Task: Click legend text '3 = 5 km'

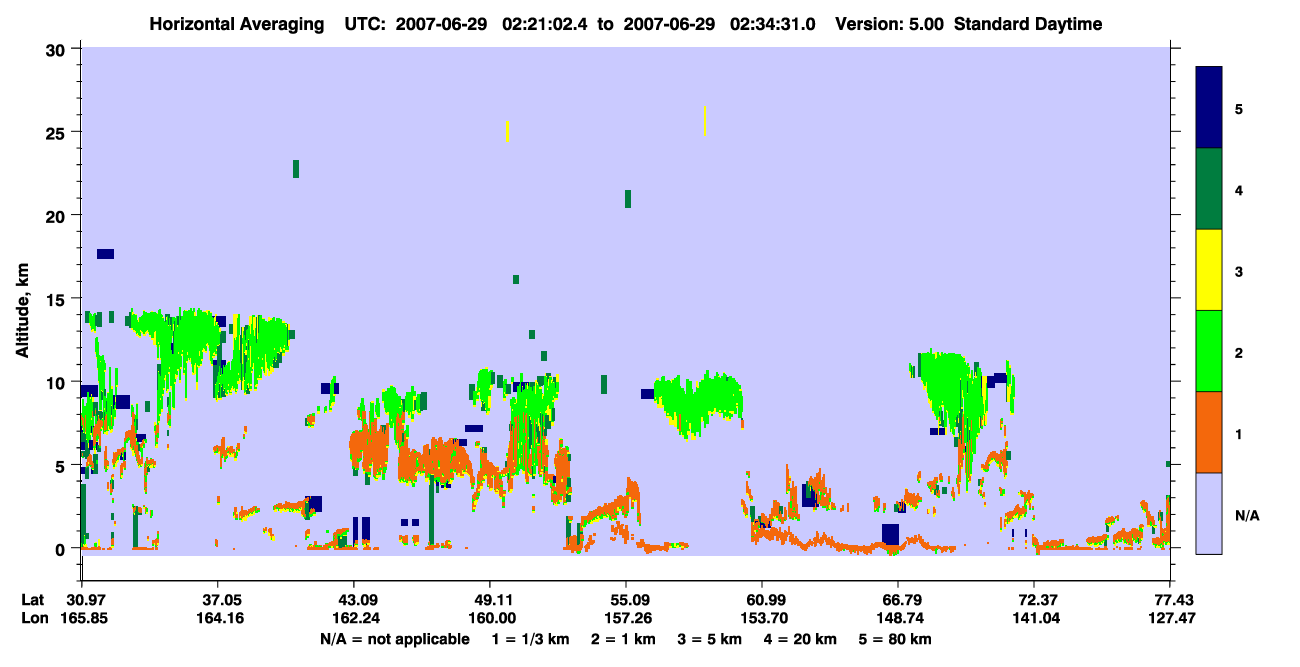Action: (709, 639)
